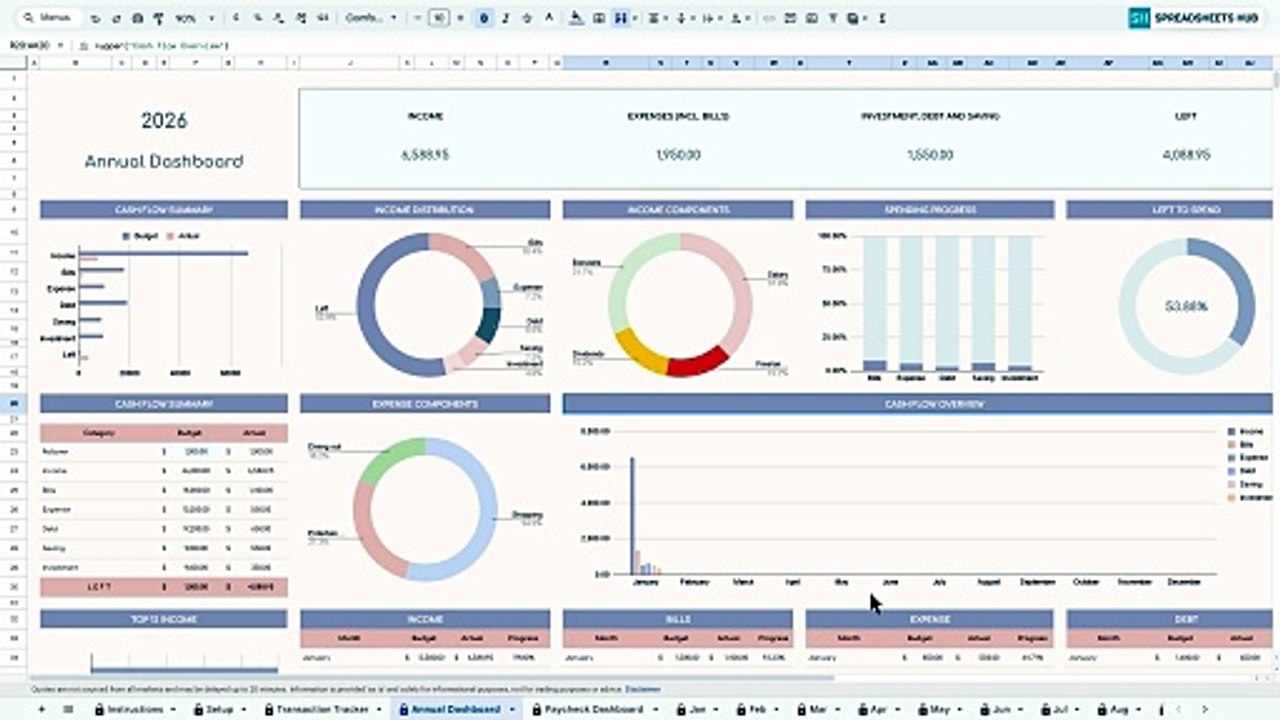Switch to the Jun sheet tab
Viewport: 1280px width, 720px height.
(x=1000, y=709)
